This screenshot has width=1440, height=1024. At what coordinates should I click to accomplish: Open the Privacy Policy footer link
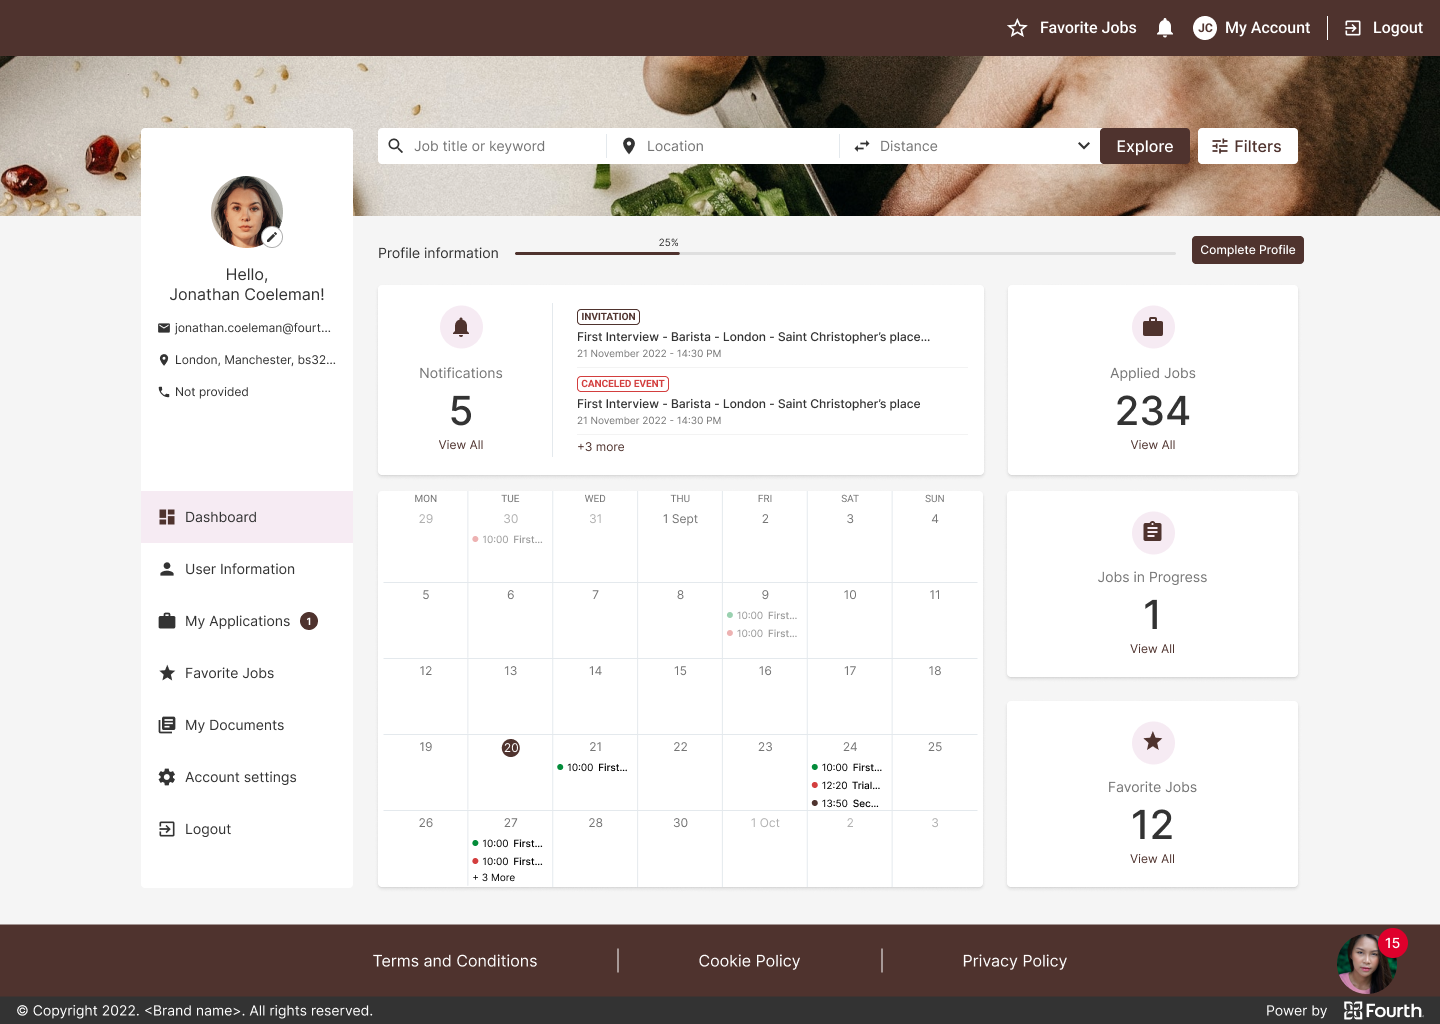pyautogui.click(x=1014, y=961)
